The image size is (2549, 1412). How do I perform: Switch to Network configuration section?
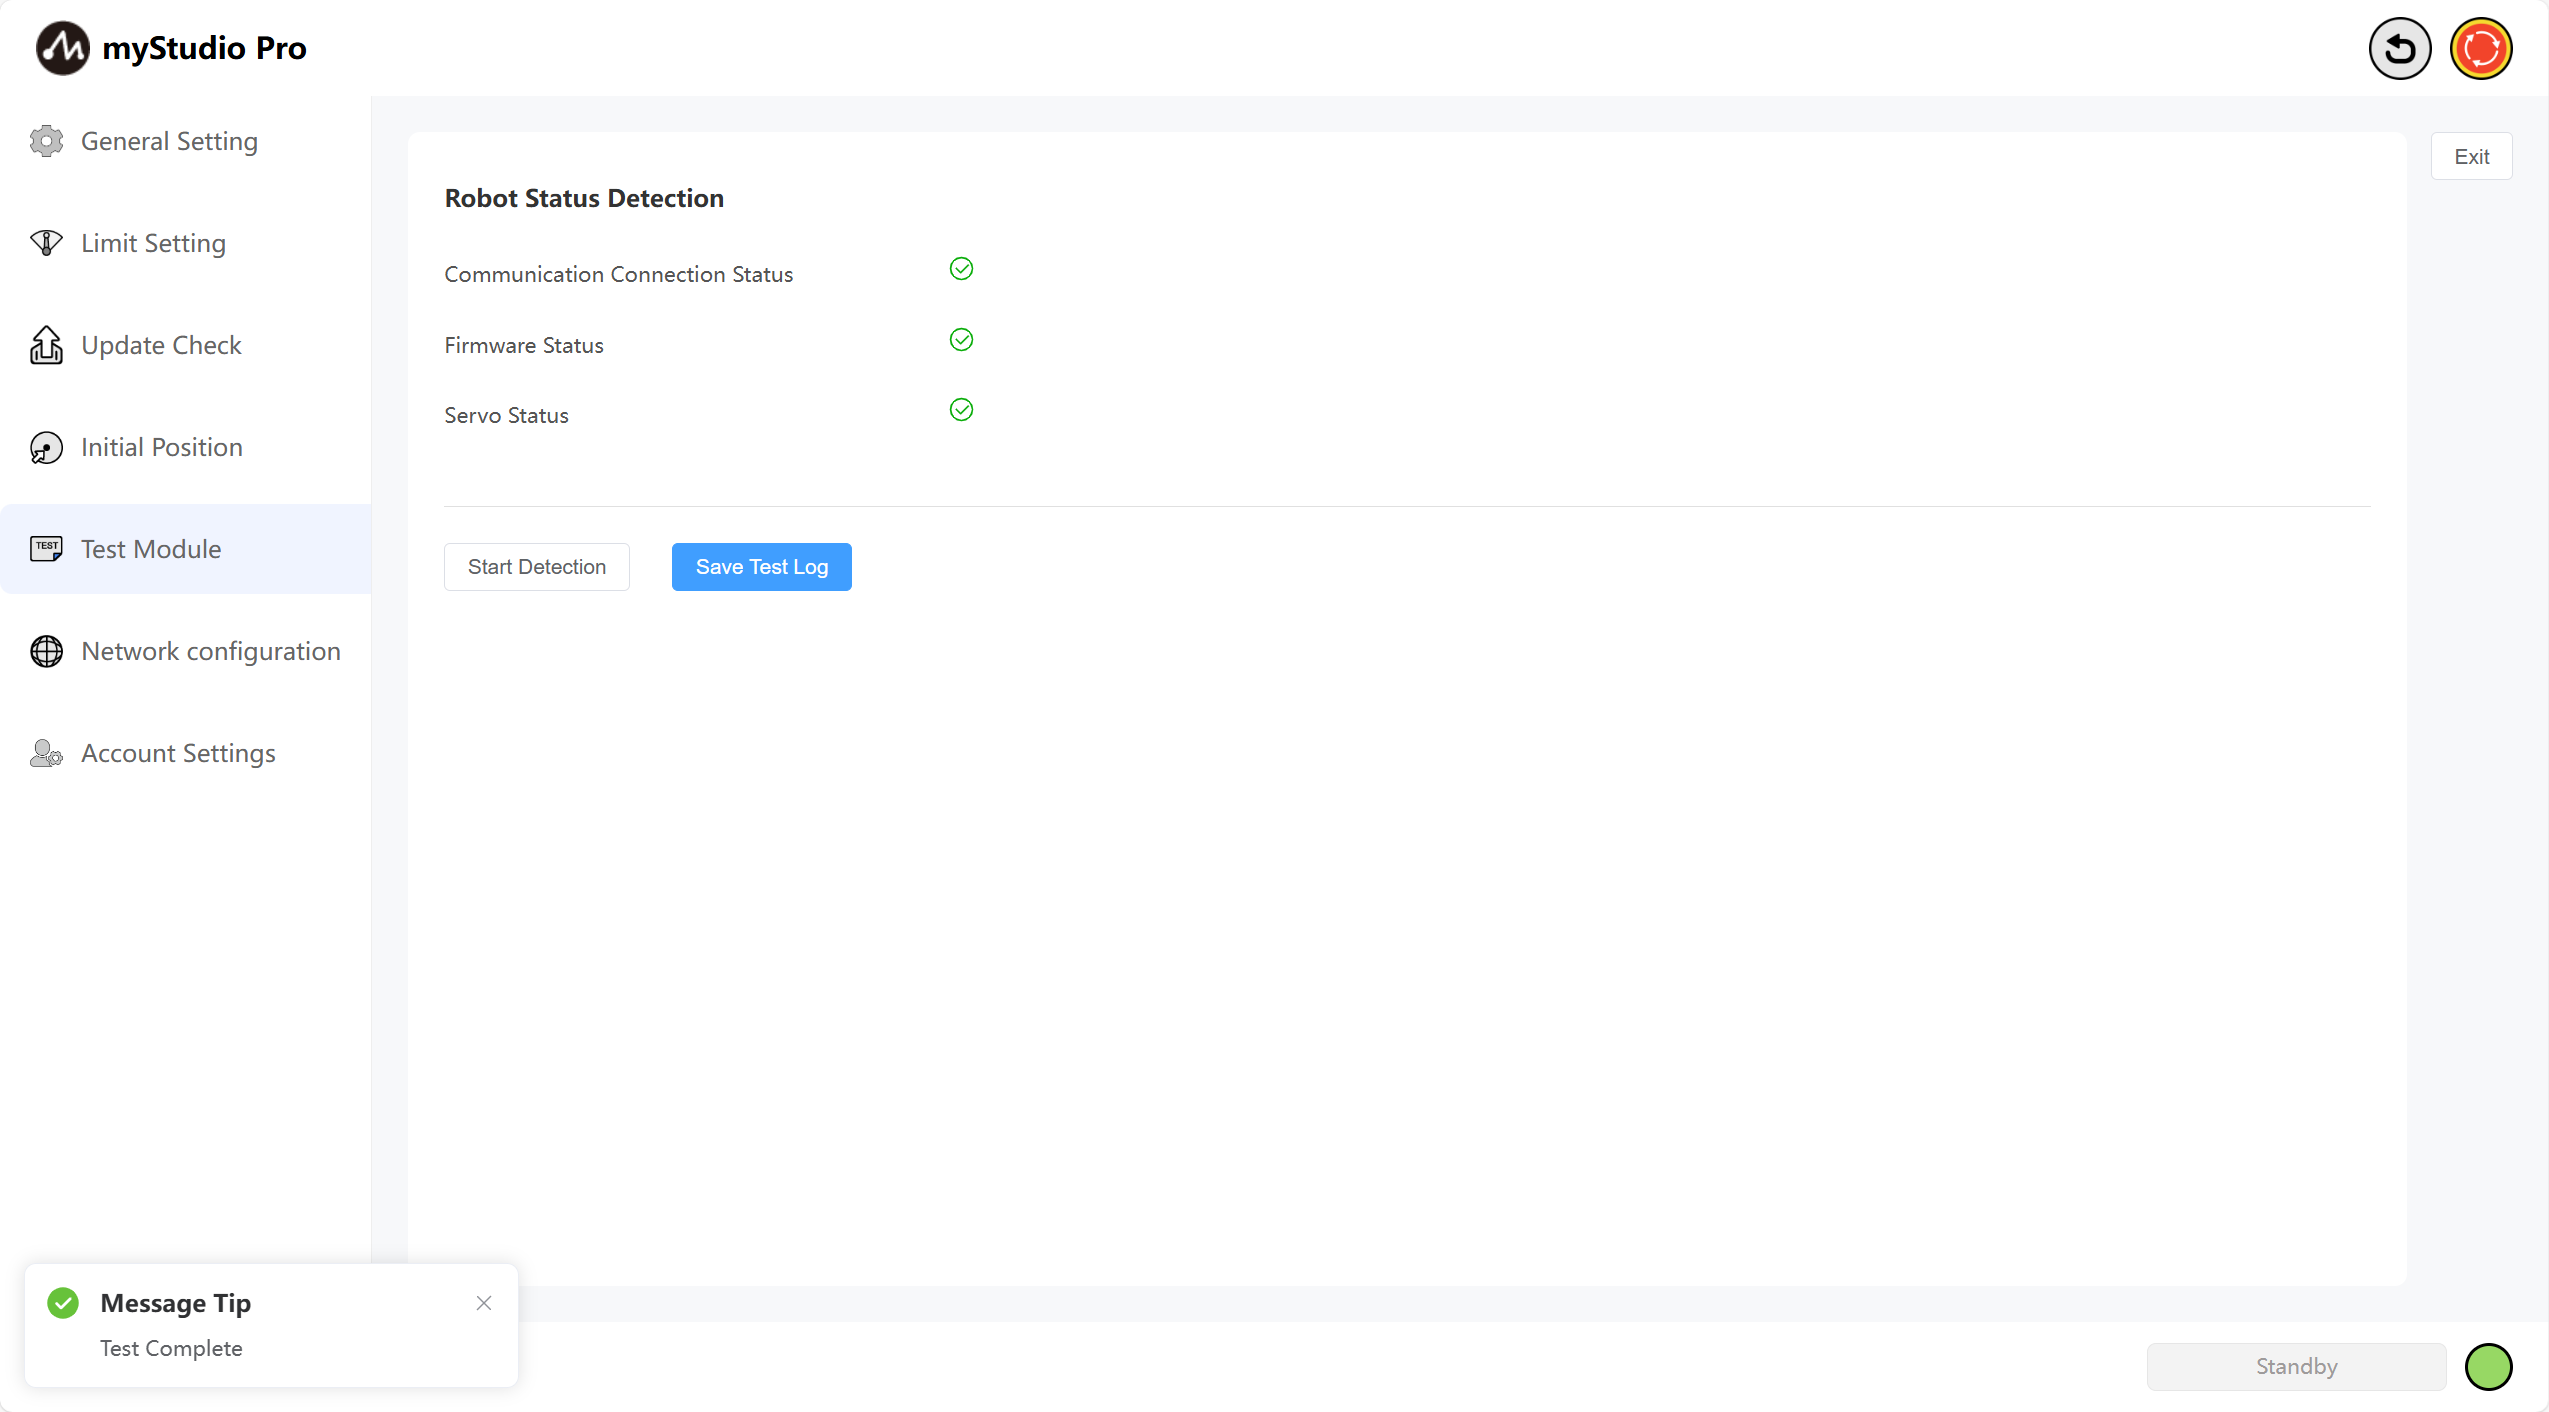tap(210, 651)
